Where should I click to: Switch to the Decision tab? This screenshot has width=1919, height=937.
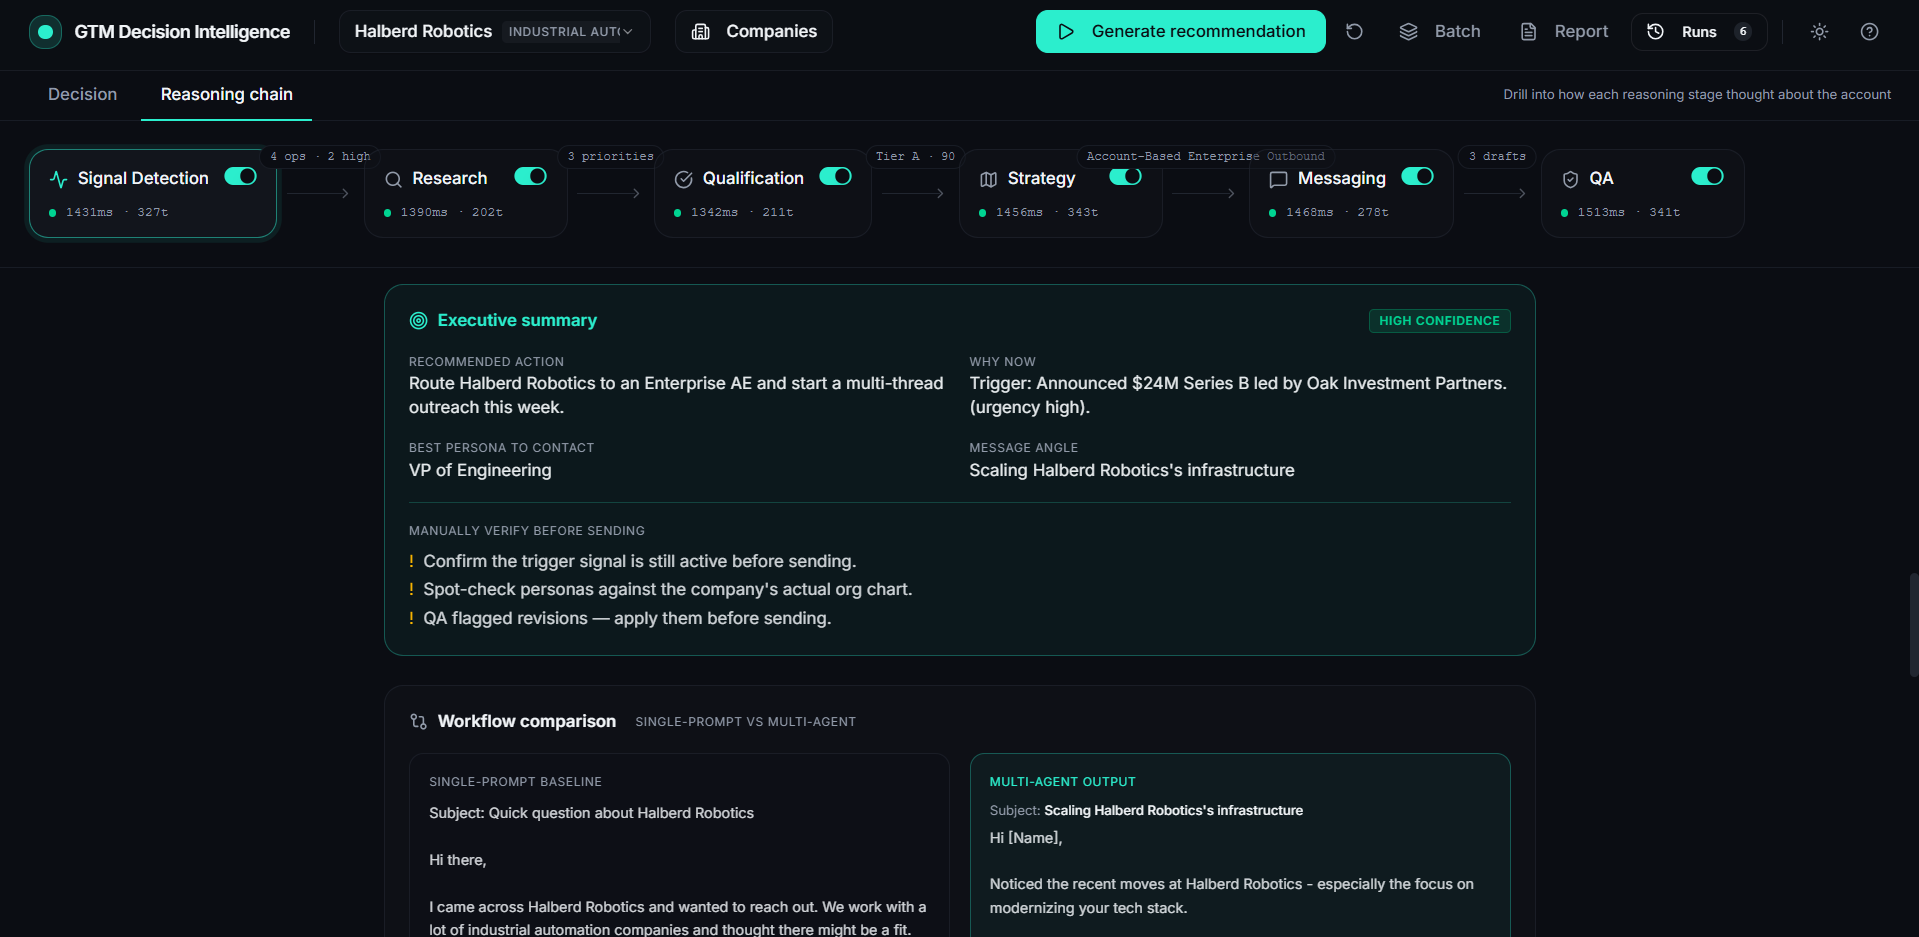83,94
